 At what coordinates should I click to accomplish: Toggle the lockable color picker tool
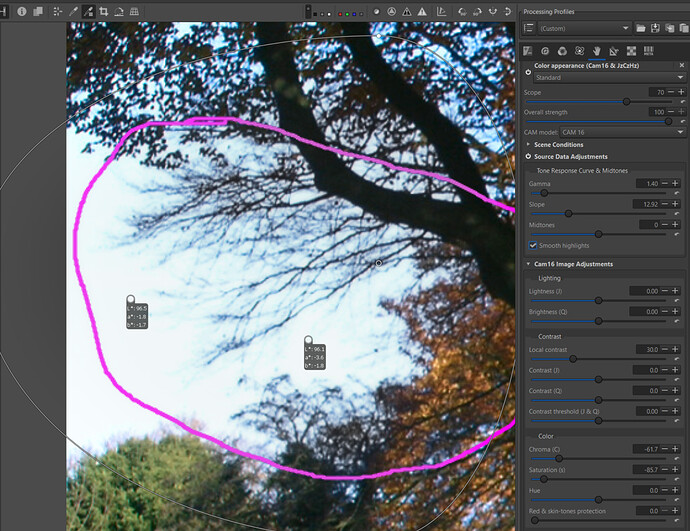(88, 11)
